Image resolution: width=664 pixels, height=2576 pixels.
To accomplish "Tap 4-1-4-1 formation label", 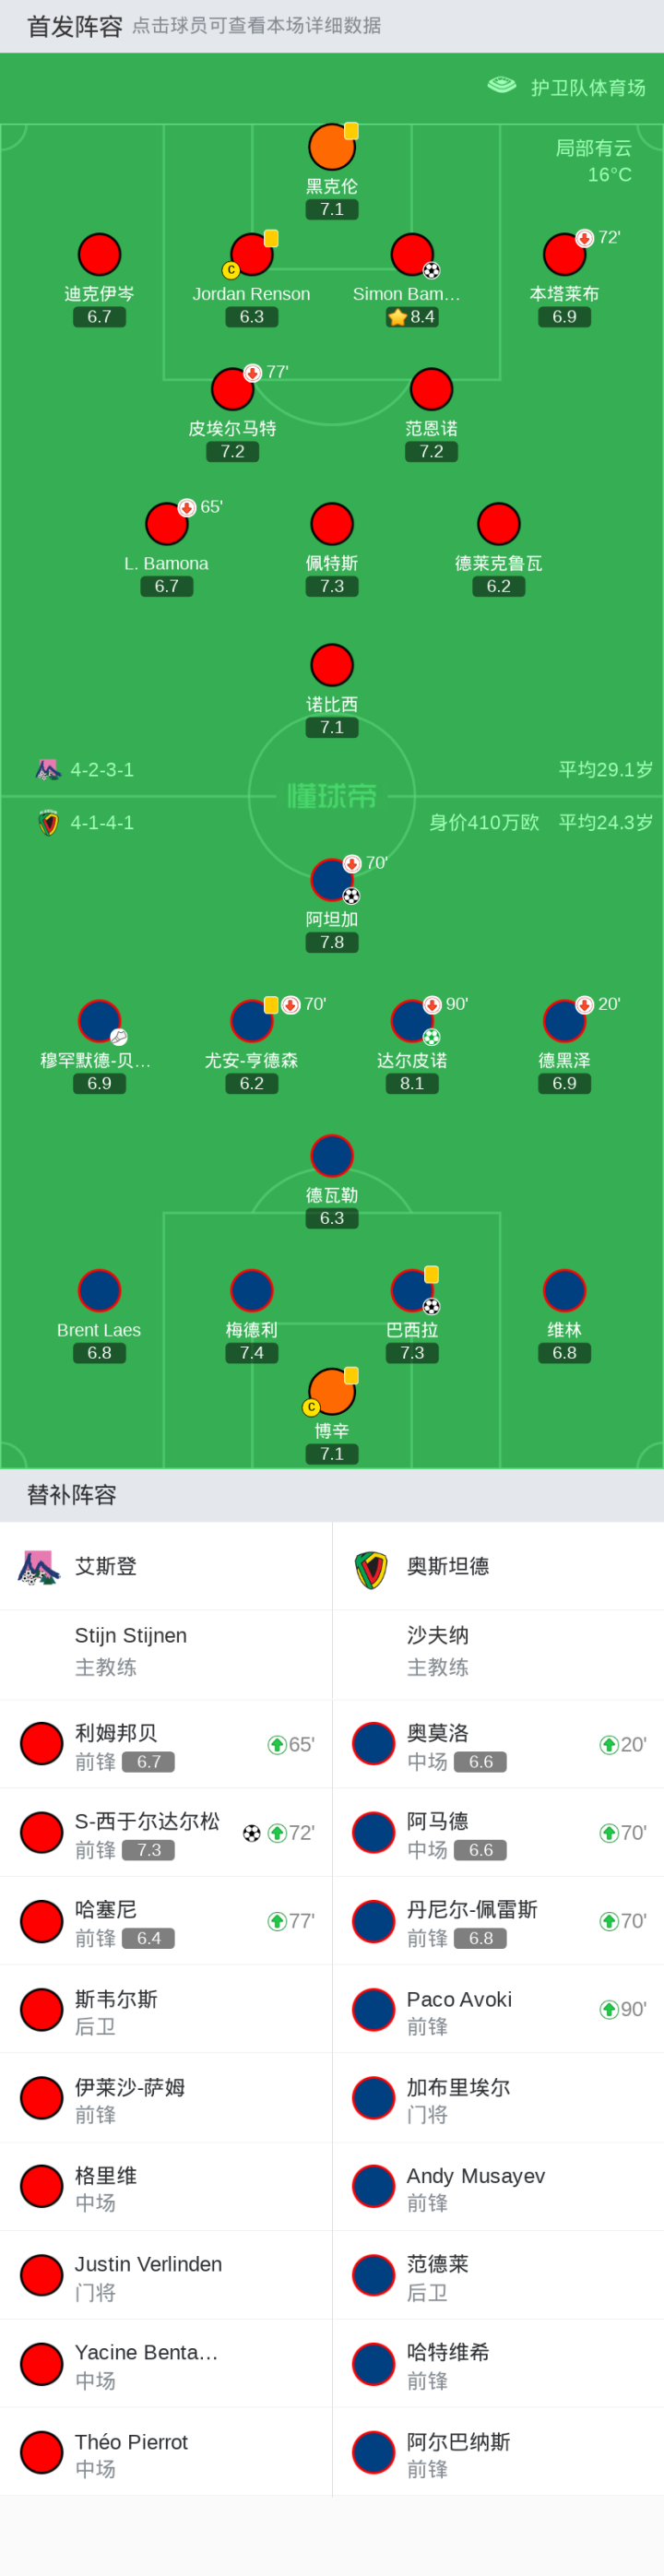I will (102, 823).
